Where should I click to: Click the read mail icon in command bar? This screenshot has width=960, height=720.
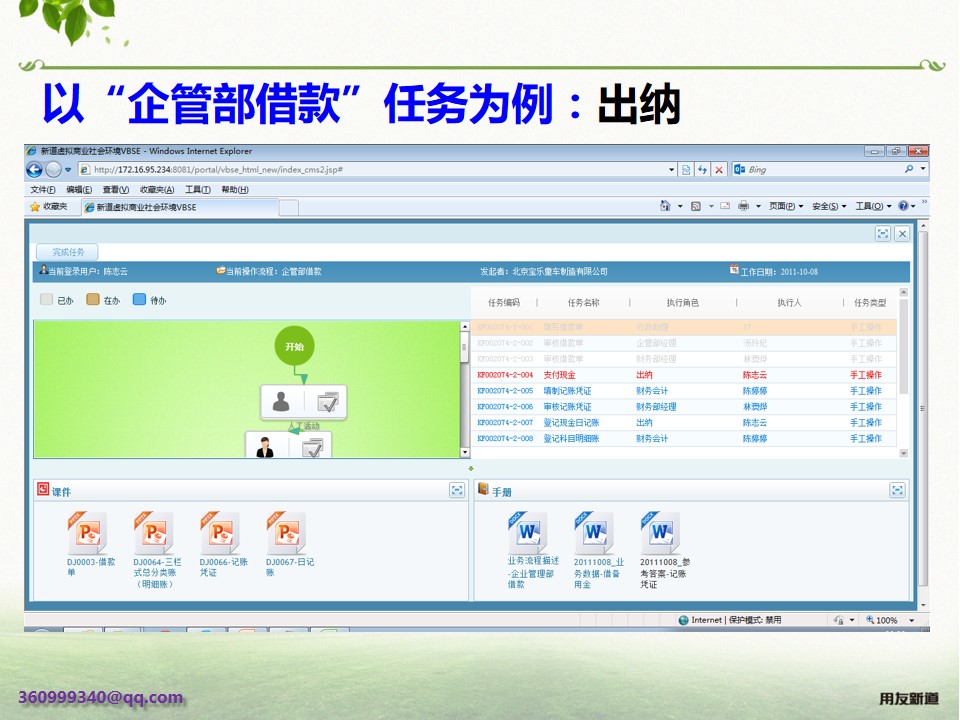coord(725,206)
